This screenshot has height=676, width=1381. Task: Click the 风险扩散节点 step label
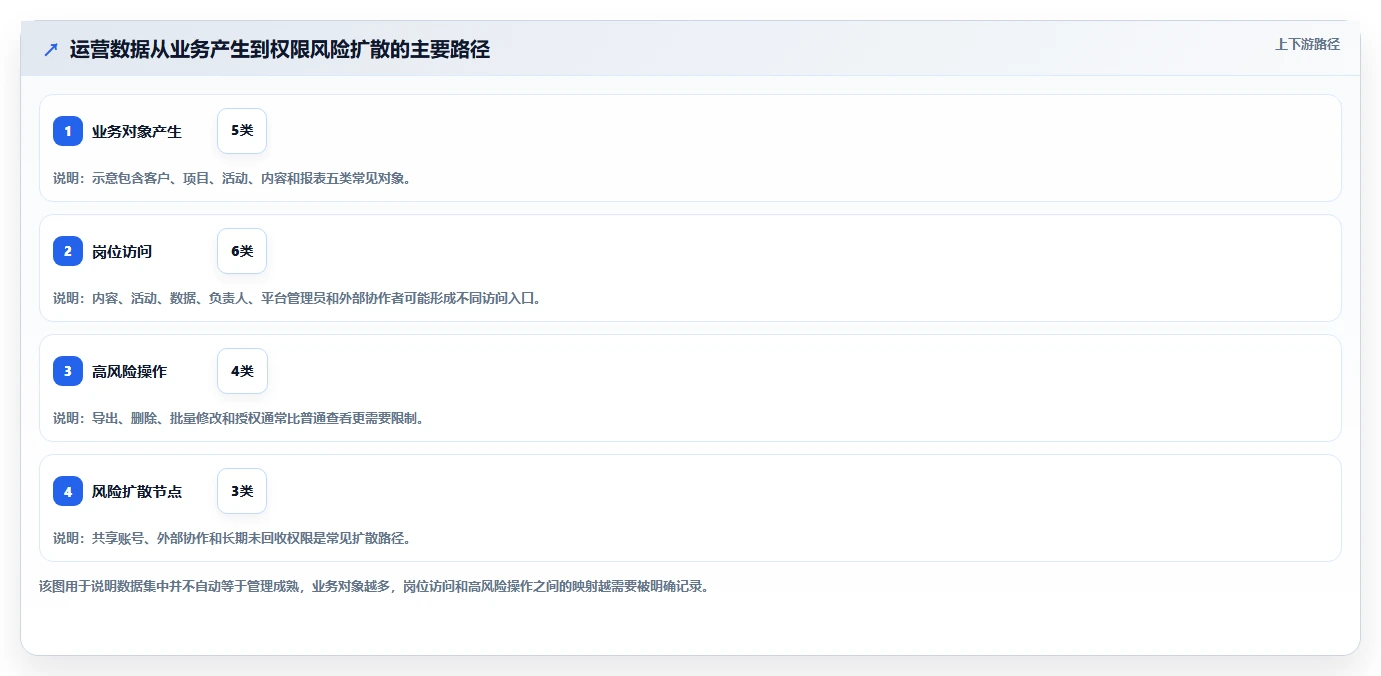coord(137,491)
